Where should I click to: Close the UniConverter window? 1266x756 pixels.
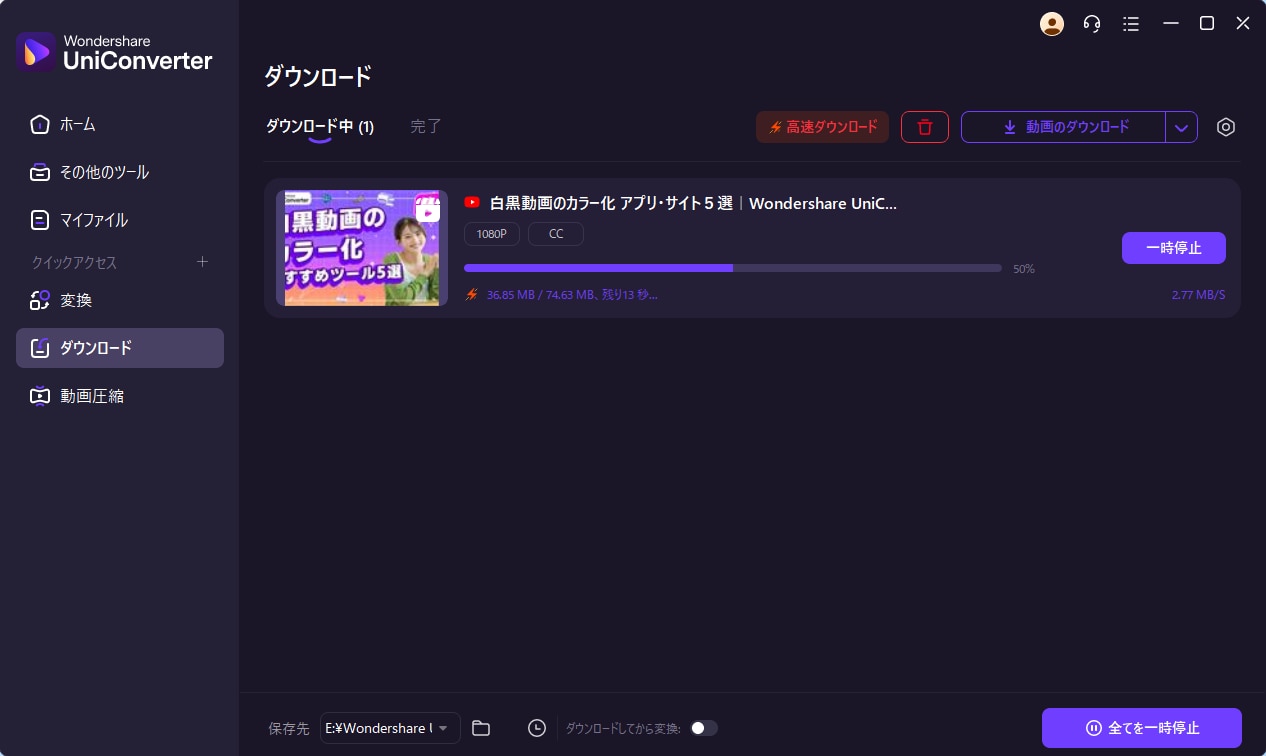pyautogui.click(x=1243, y=23)
